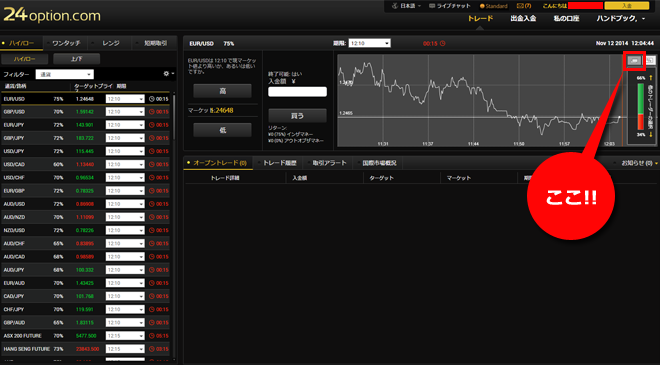The image size is (660, 365).
Task: Click the down arrow beside 34% sentiment
Action: click(x=651, y=135)
